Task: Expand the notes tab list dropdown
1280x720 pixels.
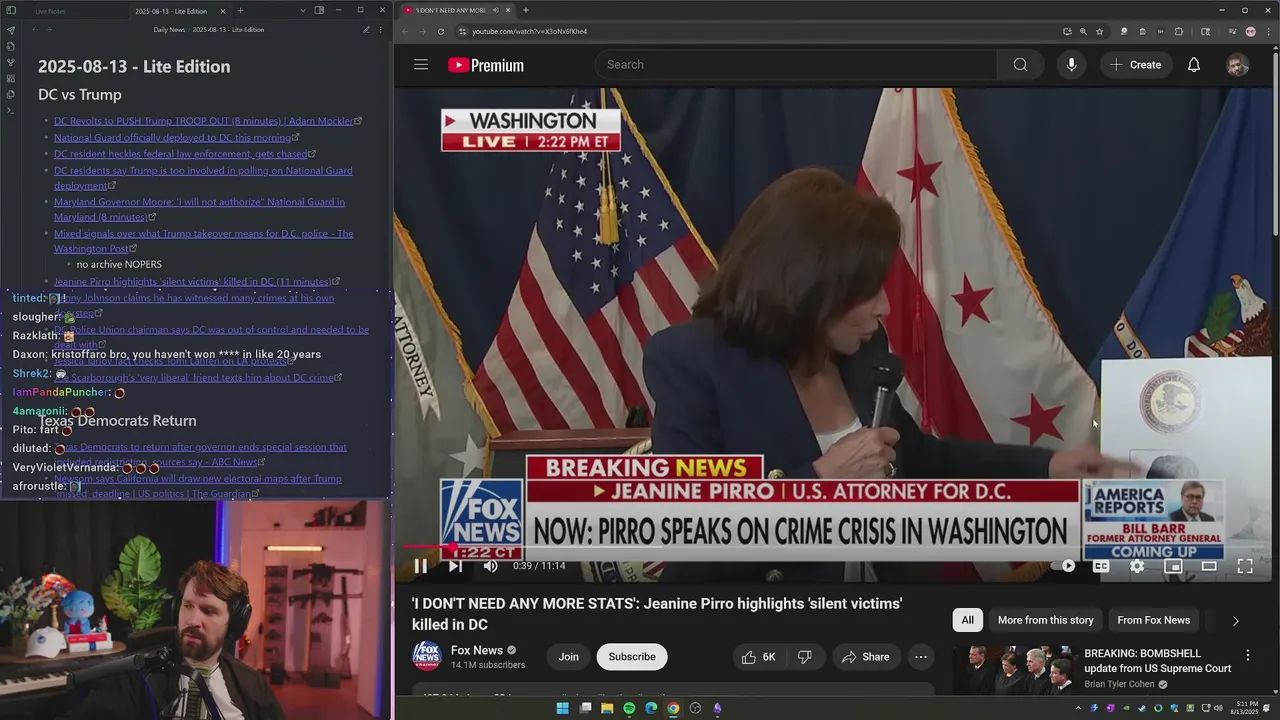Action: click(x=303, y=10)
